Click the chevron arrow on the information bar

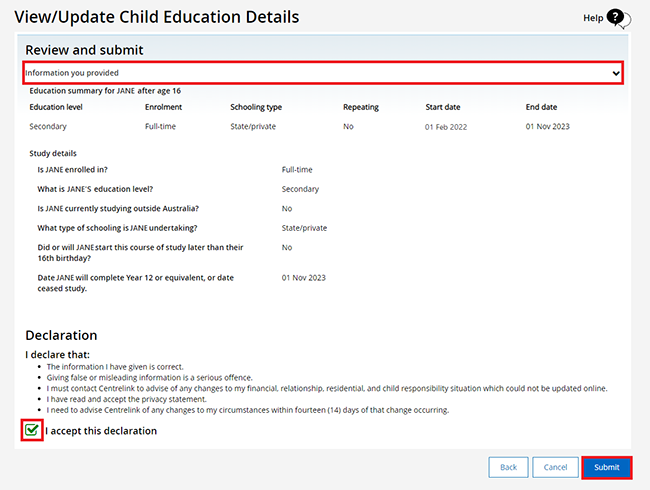[x=615, y=73]
